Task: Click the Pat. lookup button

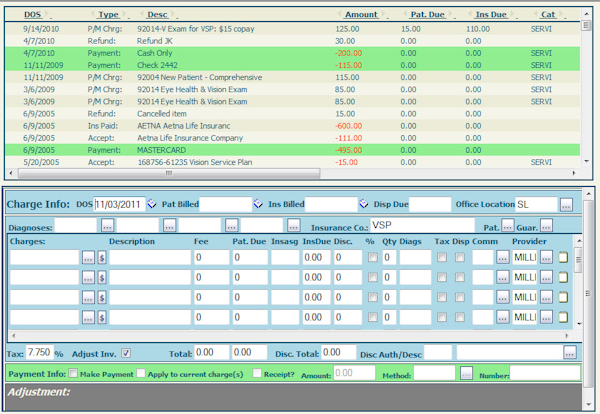Action: [x=508, y=225]
